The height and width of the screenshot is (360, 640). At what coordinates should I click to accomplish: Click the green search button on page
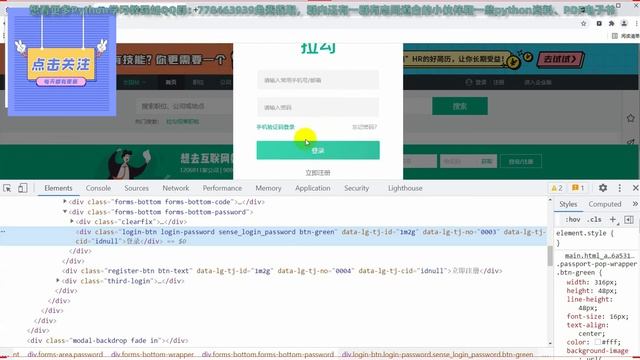[460, 106]
